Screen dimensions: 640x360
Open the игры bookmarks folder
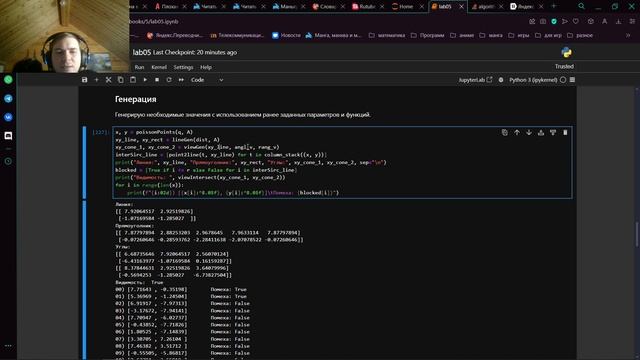[x=518, y=36]
